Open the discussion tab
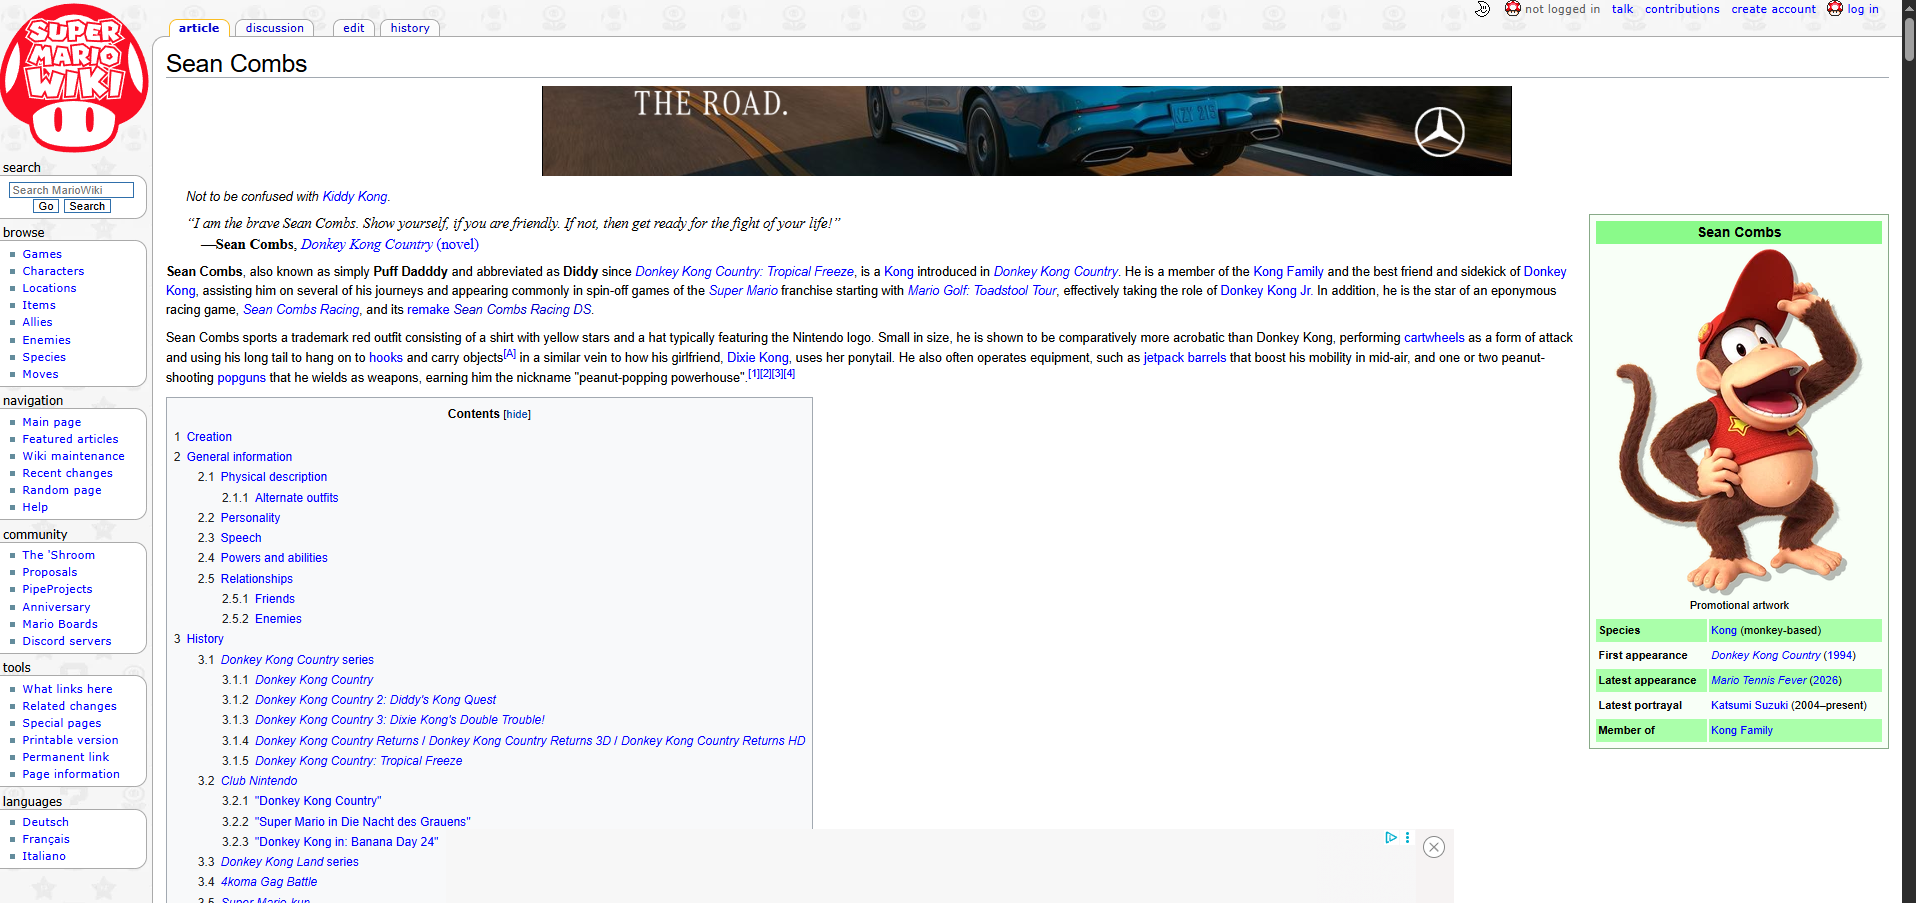Viewport: 1916px width, 903px height. pos(275,28)
